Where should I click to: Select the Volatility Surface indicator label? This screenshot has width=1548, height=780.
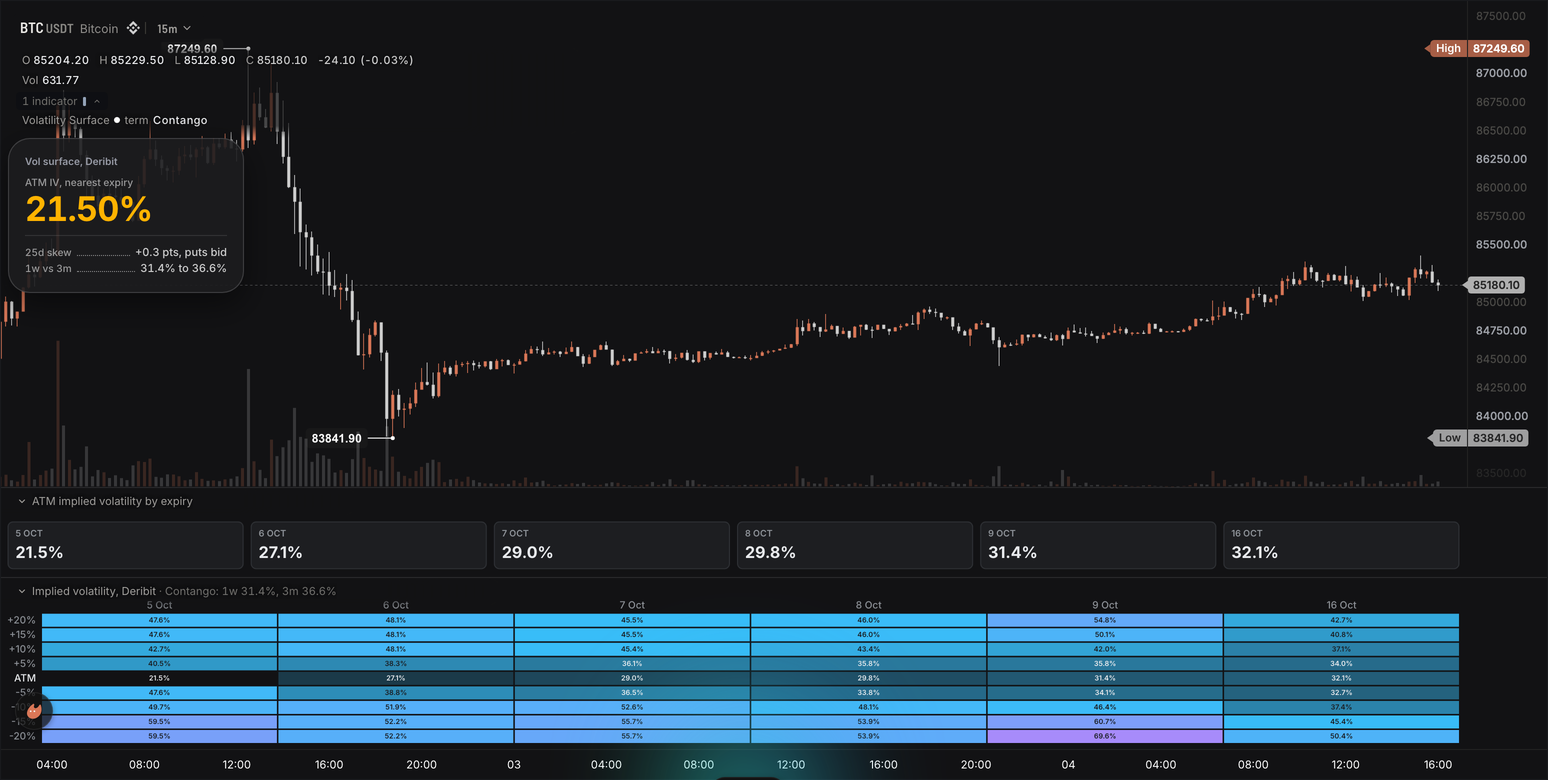tap(66, 120)
